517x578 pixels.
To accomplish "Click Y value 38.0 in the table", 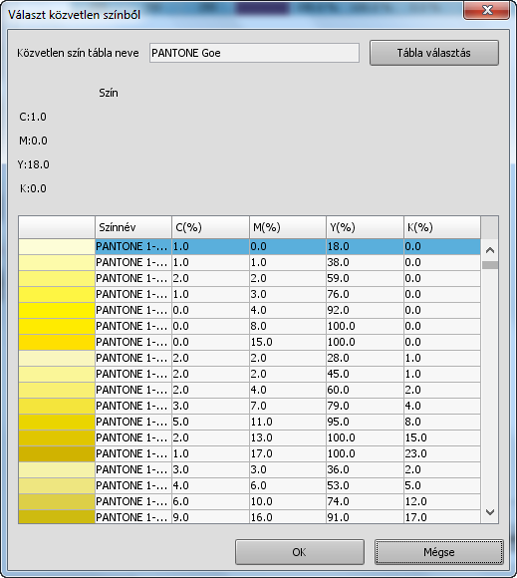I will [365, 262].
